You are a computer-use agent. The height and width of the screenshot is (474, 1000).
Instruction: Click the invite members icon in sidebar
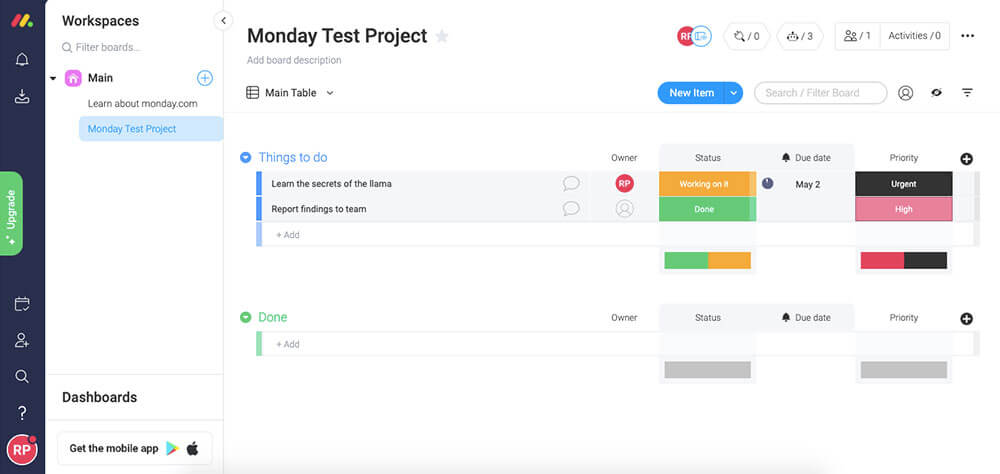(22, 340)
